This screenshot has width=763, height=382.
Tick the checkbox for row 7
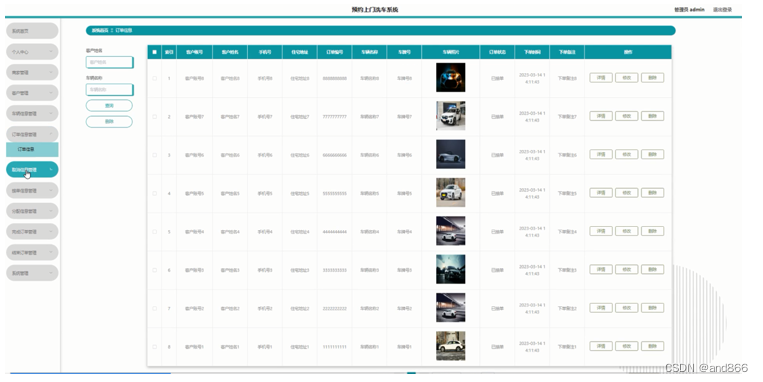pos(155,308)
